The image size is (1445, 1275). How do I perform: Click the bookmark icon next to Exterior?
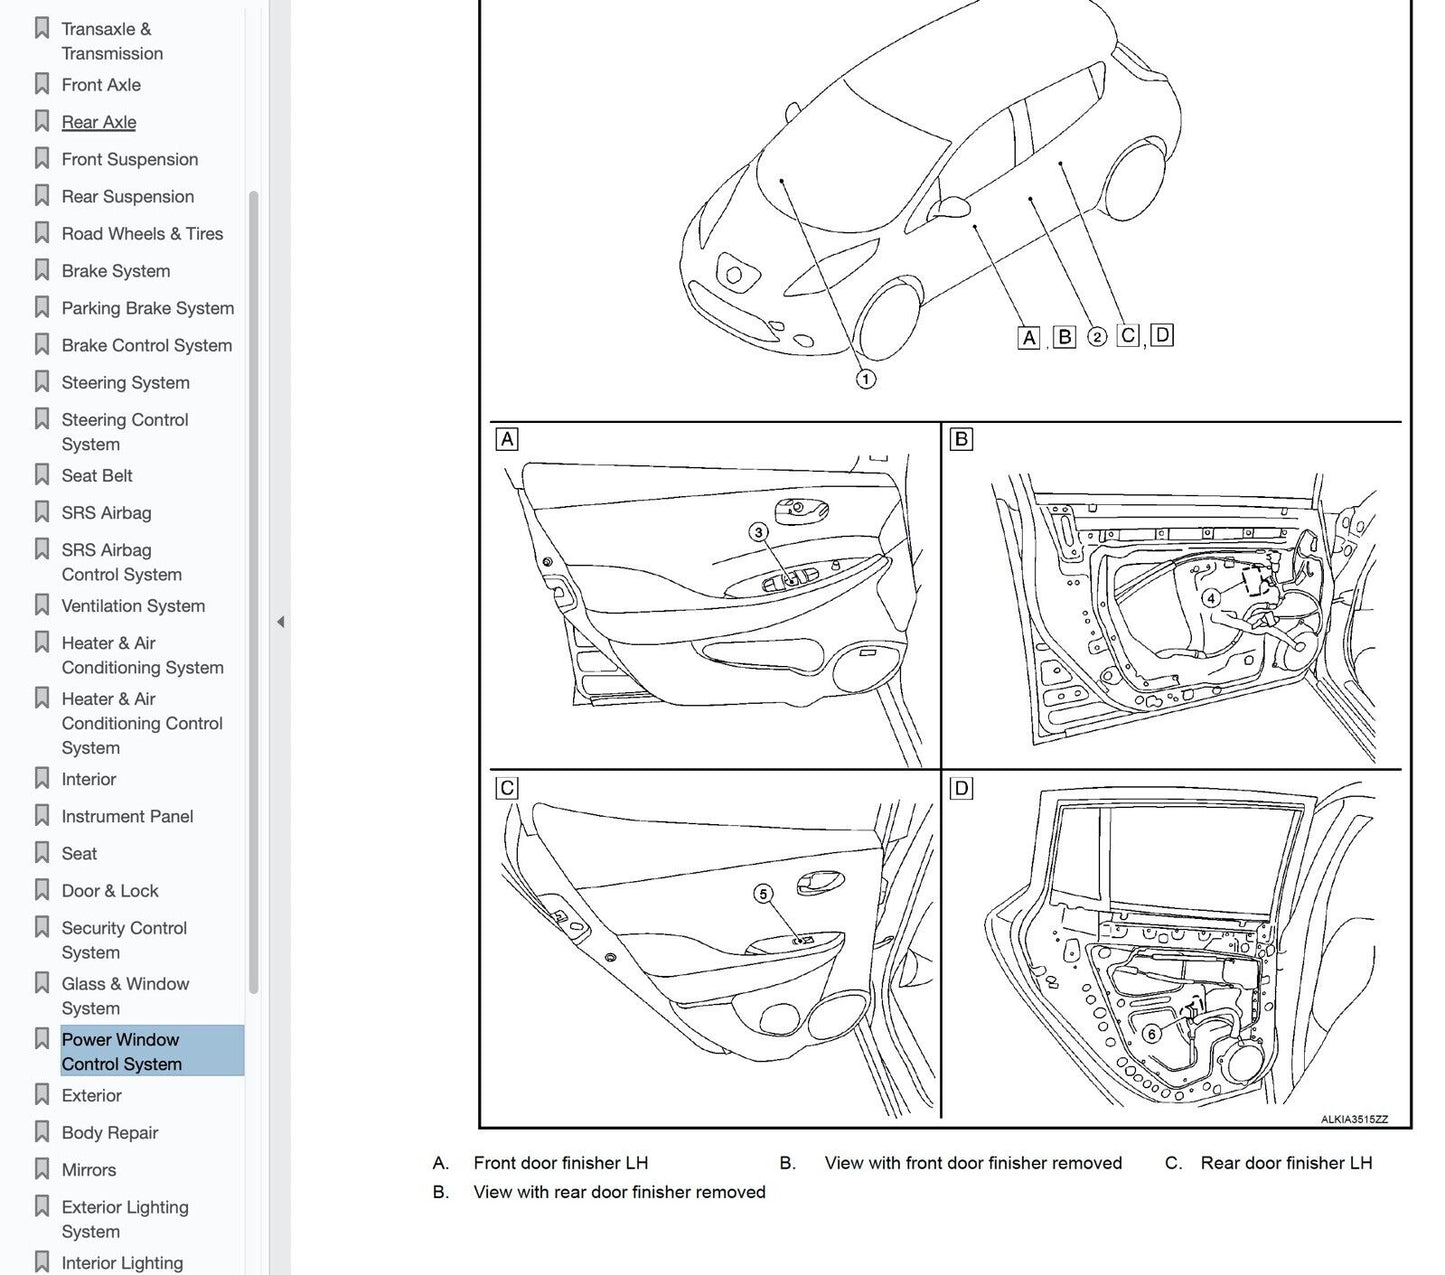42,1096
